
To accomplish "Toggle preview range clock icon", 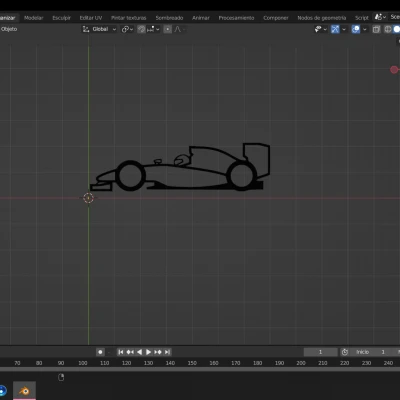I will [345, 352].
